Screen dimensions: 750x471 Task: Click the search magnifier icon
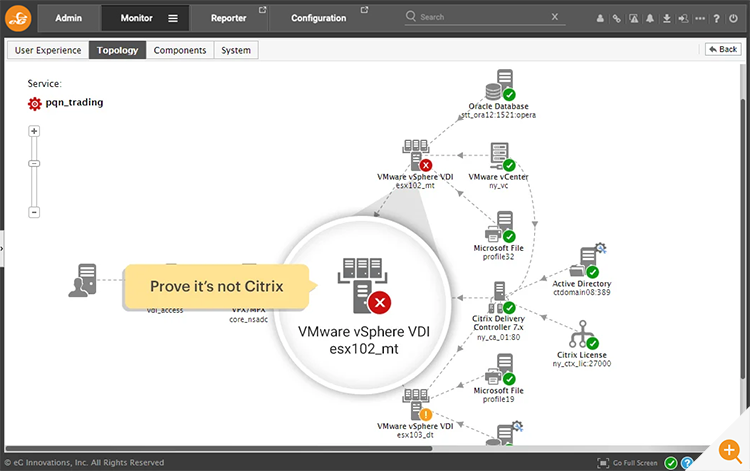[x=410, y=16]
